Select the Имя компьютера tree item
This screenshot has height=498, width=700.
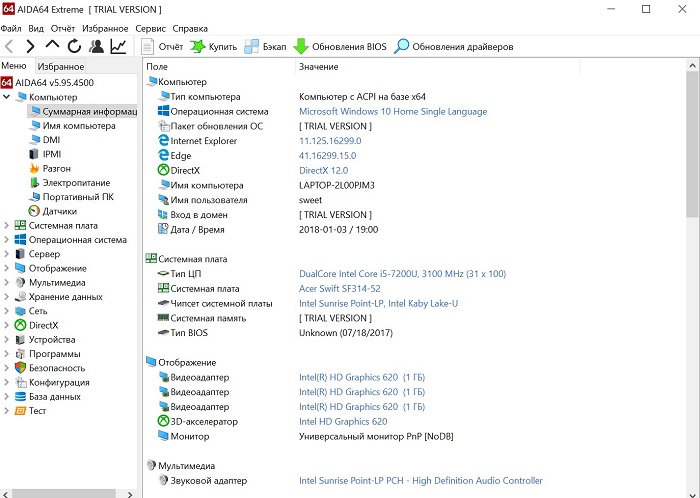pos(72,126)
